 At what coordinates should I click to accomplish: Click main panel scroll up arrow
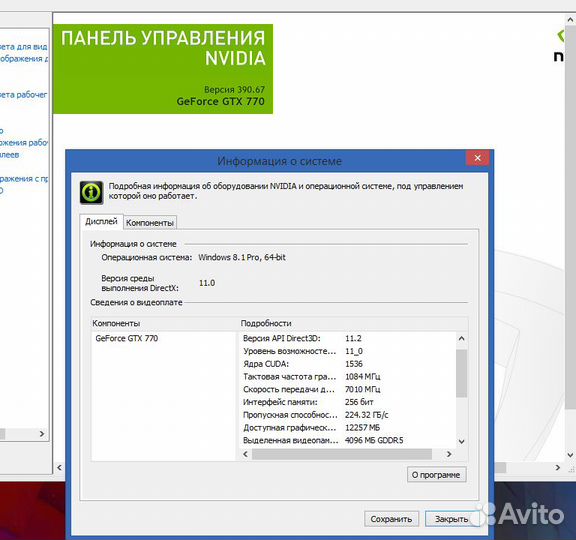pos(570,19)
